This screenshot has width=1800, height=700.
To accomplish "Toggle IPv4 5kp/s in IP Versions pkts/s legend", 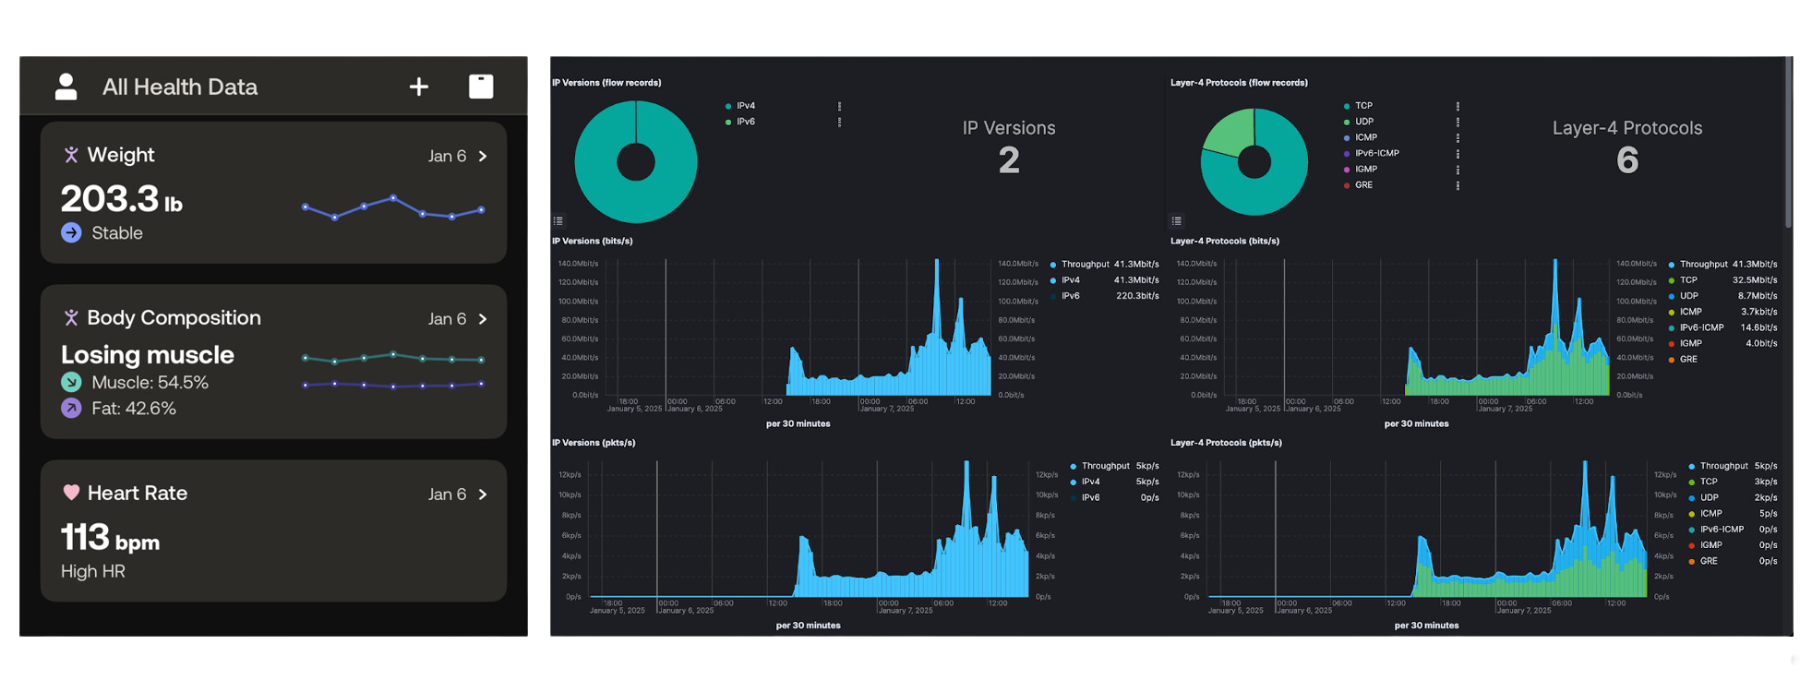I will click(1114, 482).
